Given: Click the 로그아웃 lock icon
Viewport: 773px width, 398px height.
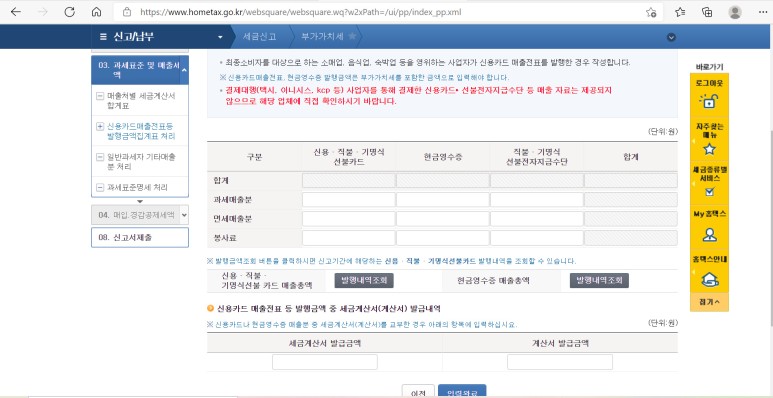Looking at the screenshot, I should (x=709, y=102).
